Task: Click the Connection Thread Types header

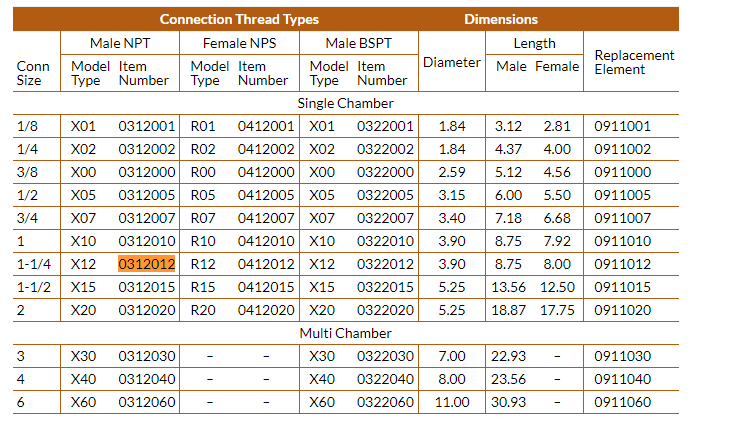Action: 239,19
